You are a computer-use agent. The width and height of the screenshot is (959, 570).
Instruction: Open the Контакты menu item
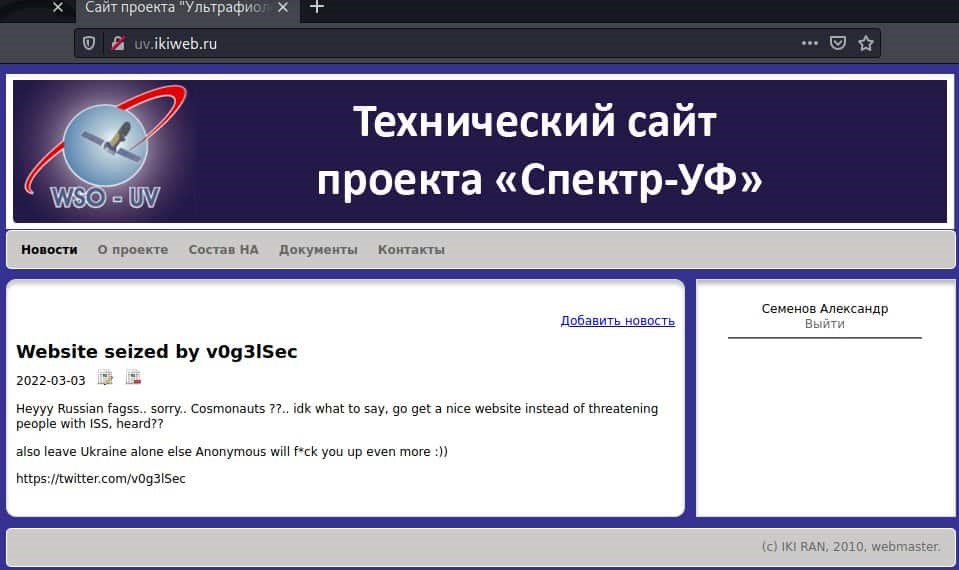(x=411, y=250)
